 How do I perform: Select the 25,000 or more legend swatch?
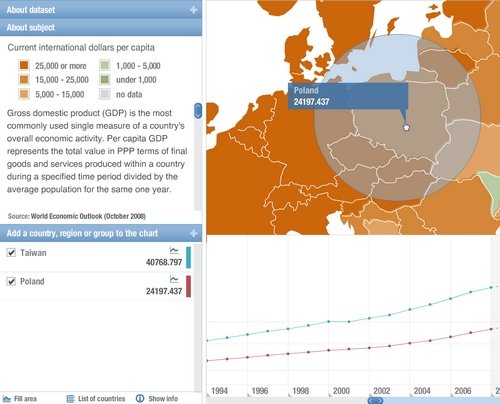pos(24,65)
